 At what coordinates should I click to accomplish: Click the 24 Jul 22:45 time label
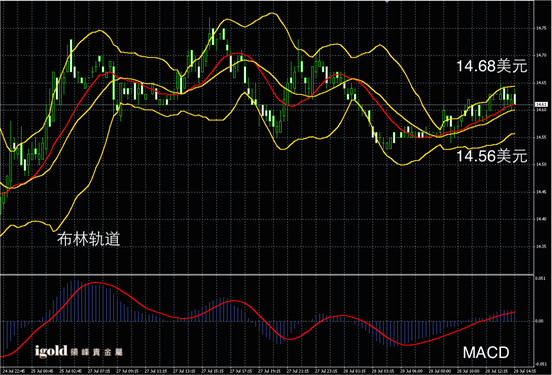click(14, 371)
